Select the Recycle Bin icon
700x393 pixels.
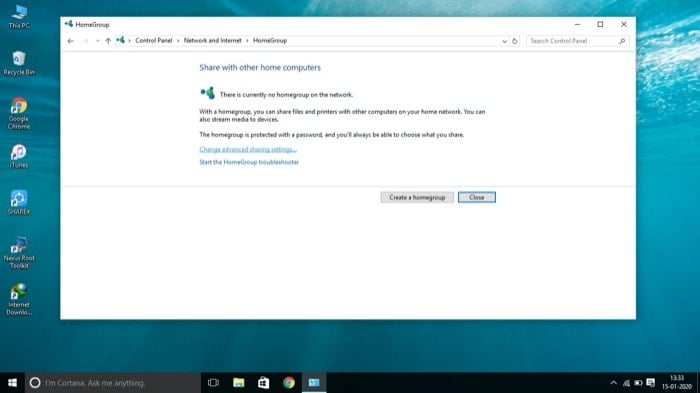click(19, 63)
